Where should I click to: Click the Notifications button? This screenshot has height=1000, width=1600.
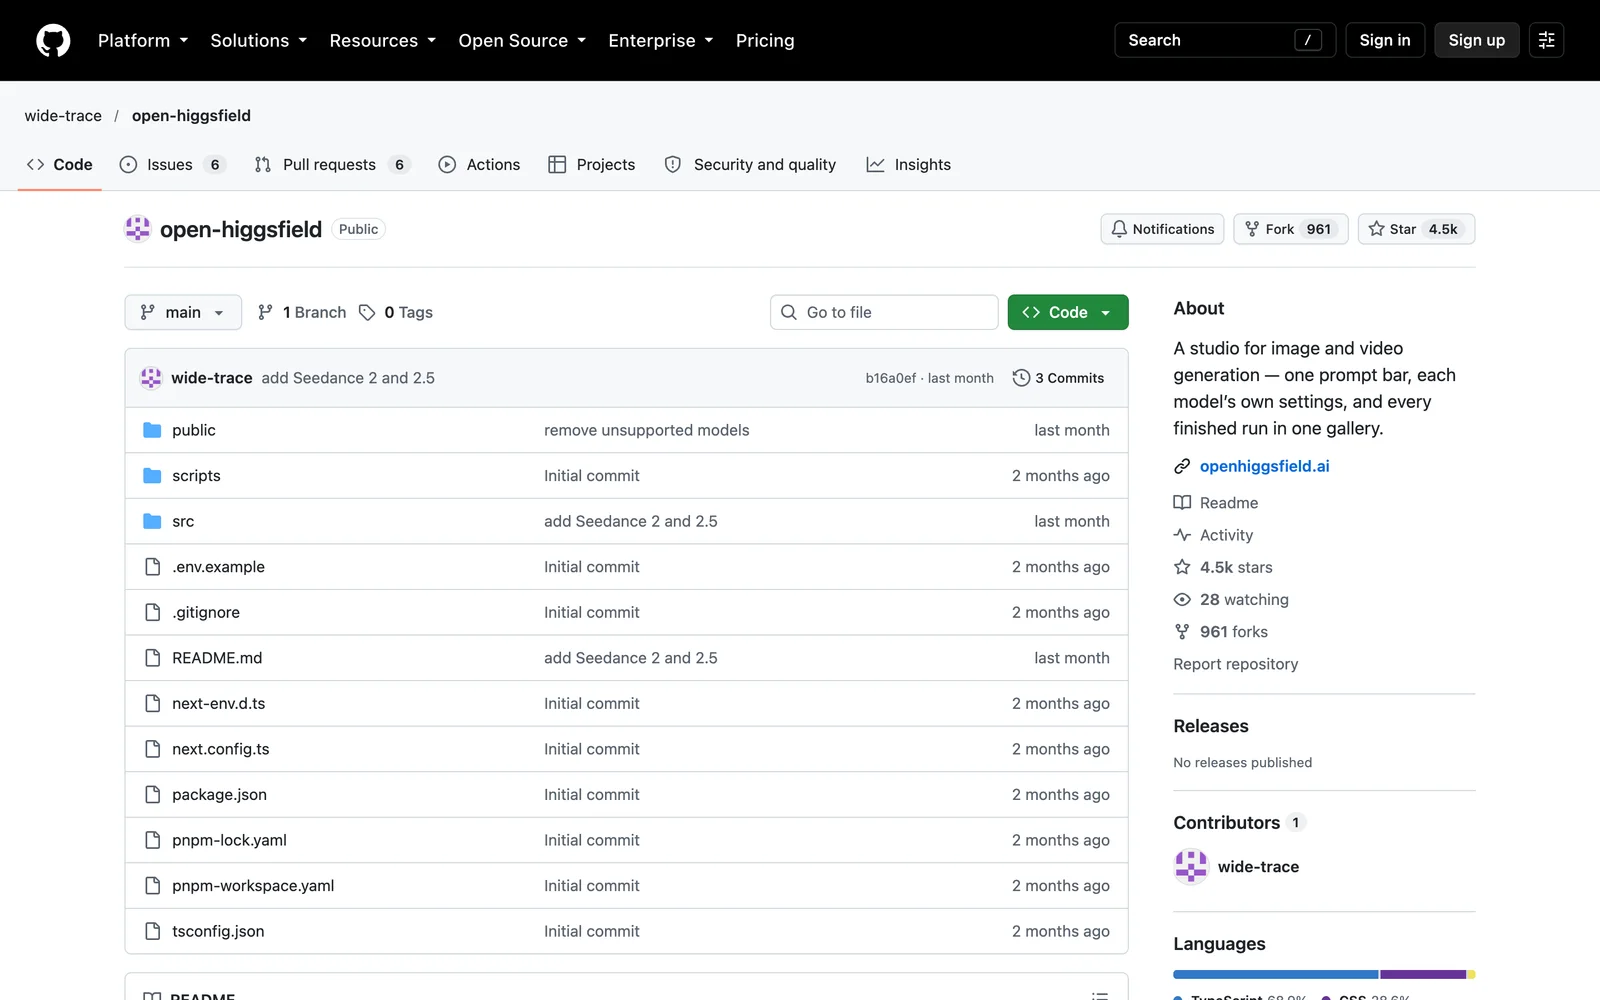point(1163,229)
